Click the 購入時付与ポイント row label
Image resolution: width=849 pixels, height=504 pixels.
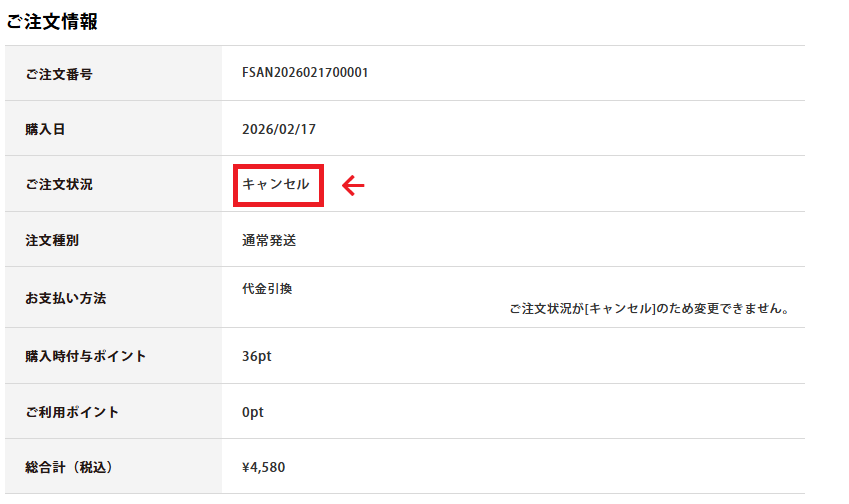(86, 356)
